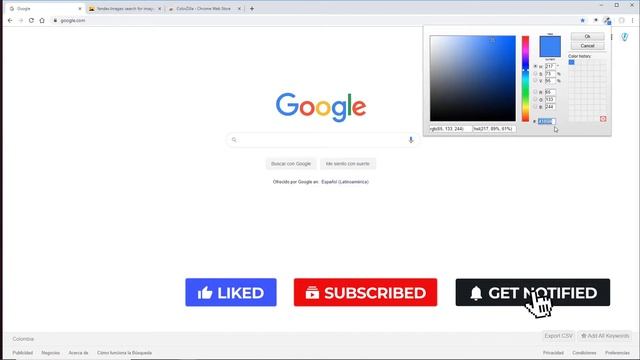Image resolution: width=640 pixels, height=360 pixels.
Task: Open the browser home page icon
Action: [42, 20]
